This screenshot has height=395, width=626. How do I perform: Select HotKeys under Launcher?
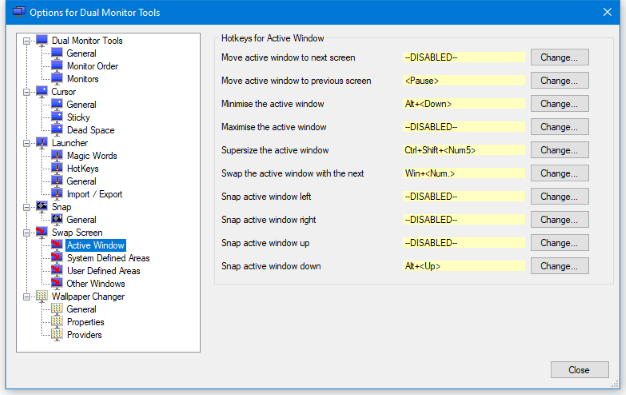(x=83, y=169)
